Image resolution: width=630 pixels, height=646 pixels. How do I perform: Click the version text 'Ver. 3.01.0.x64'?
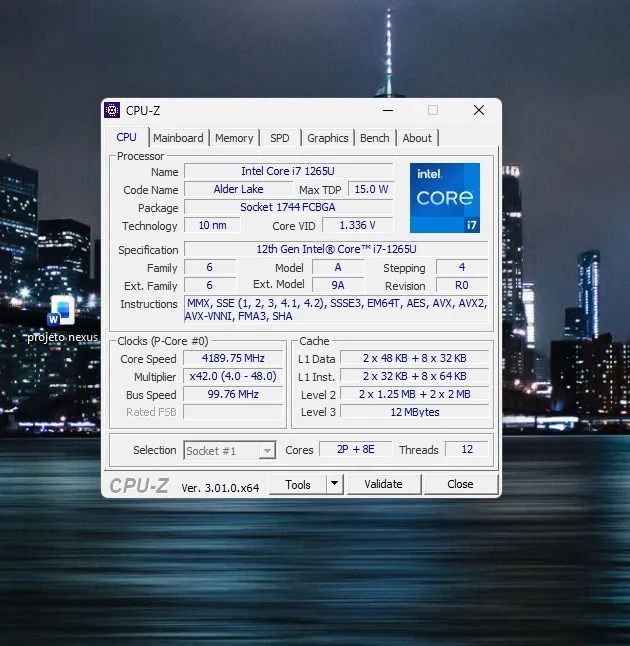[x=220, y=488]
